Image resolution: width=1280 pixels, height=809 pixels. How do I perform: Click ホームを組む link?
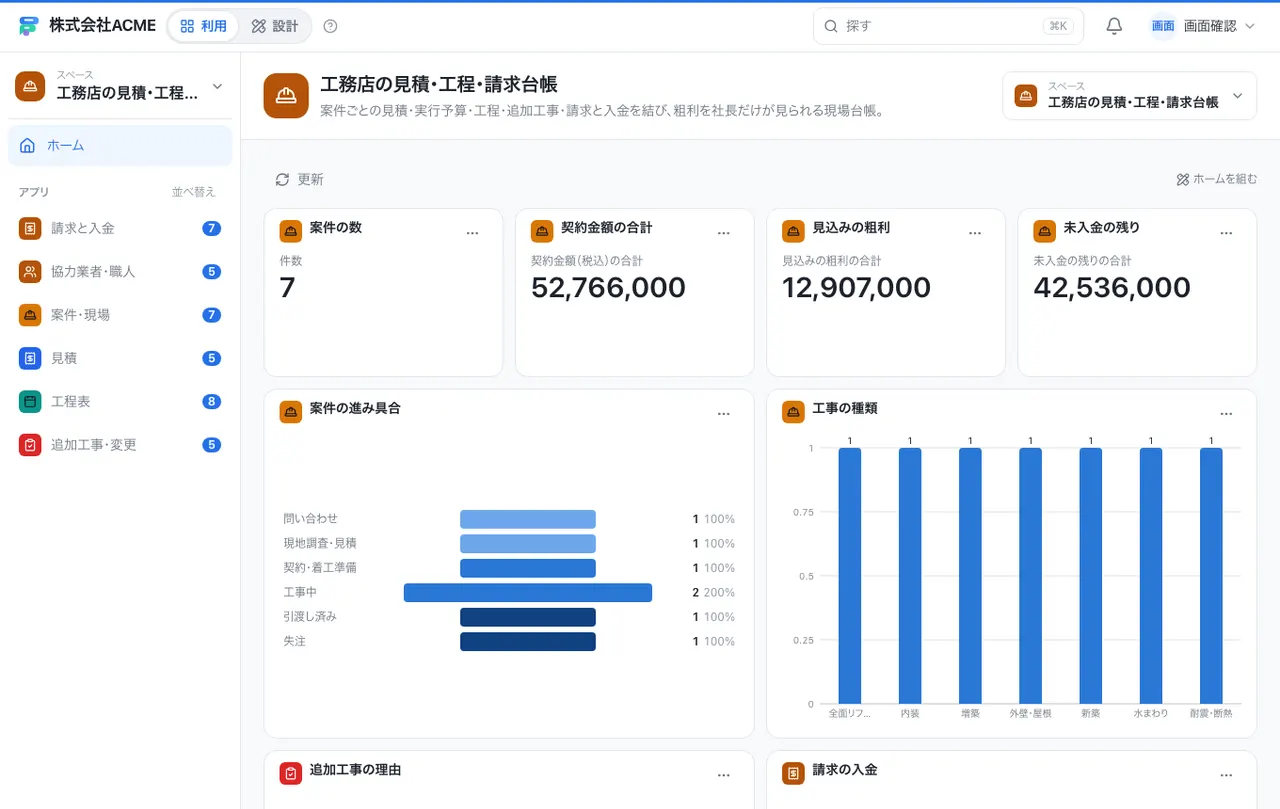tap(1217, 180)
